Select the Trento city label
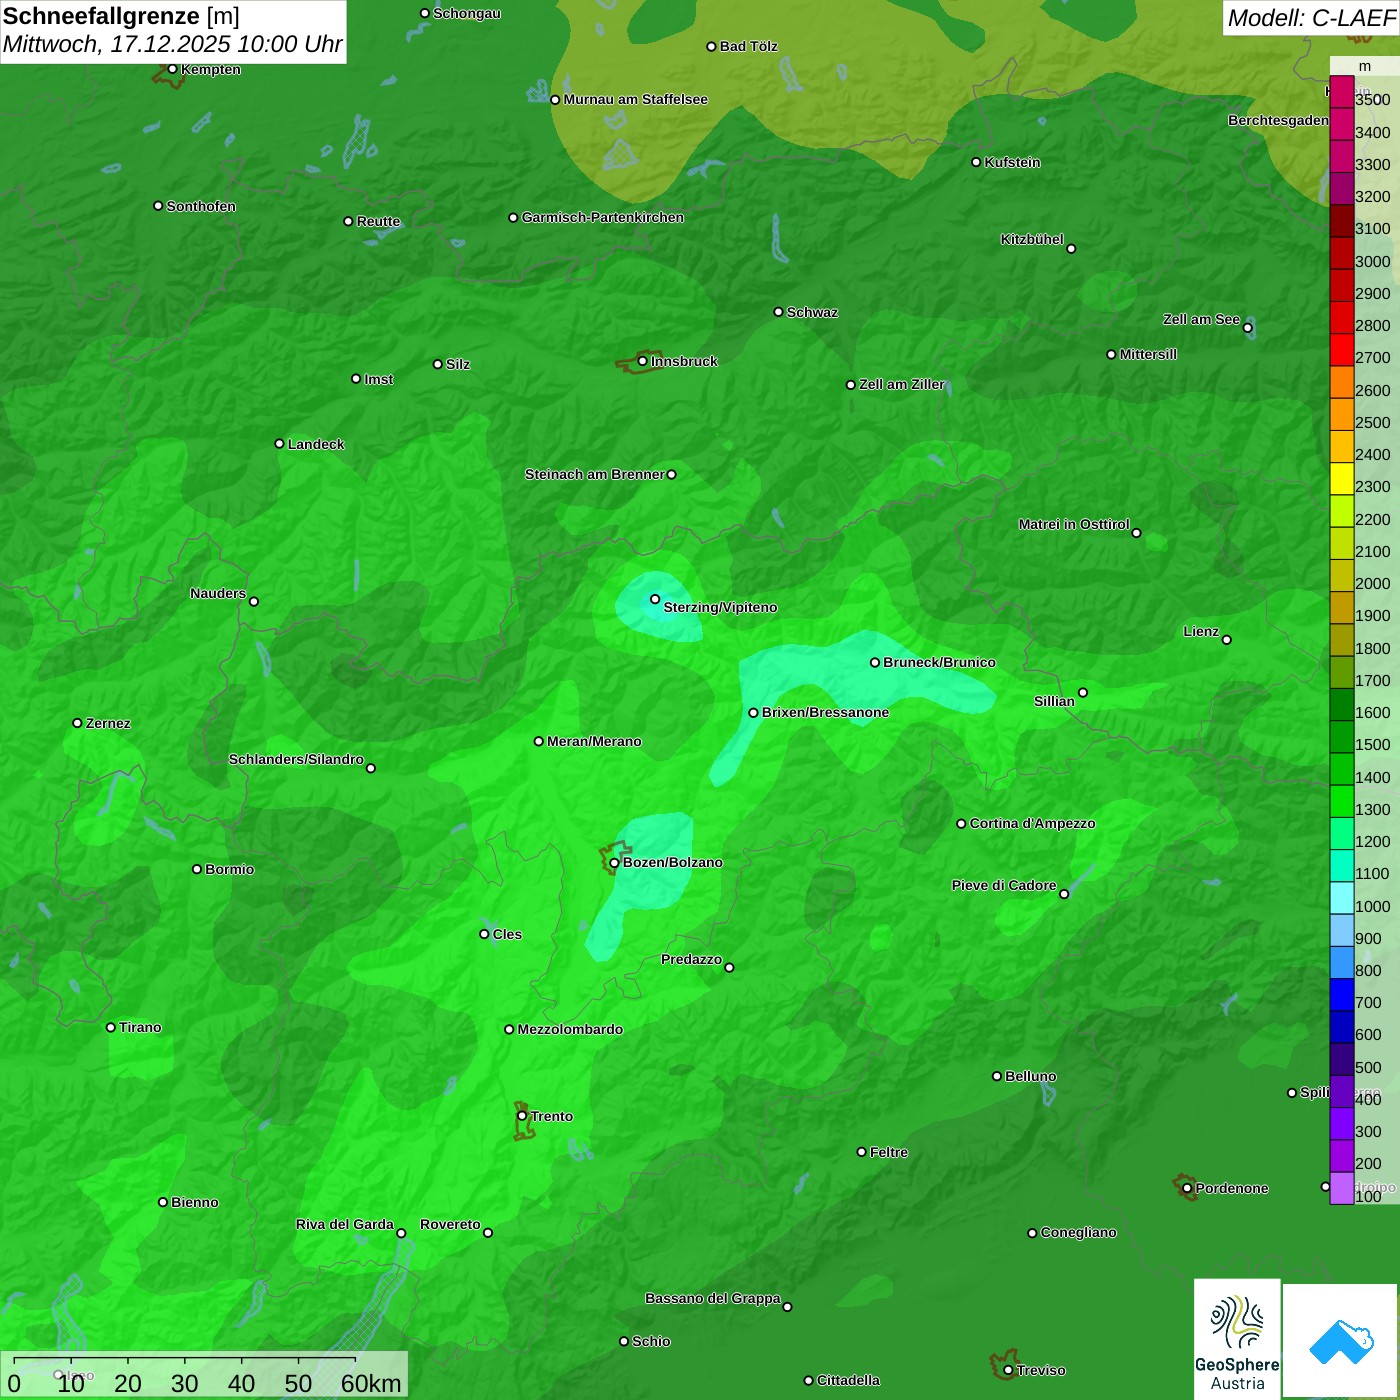The image size is (1400, 1400). [552, 1116]
